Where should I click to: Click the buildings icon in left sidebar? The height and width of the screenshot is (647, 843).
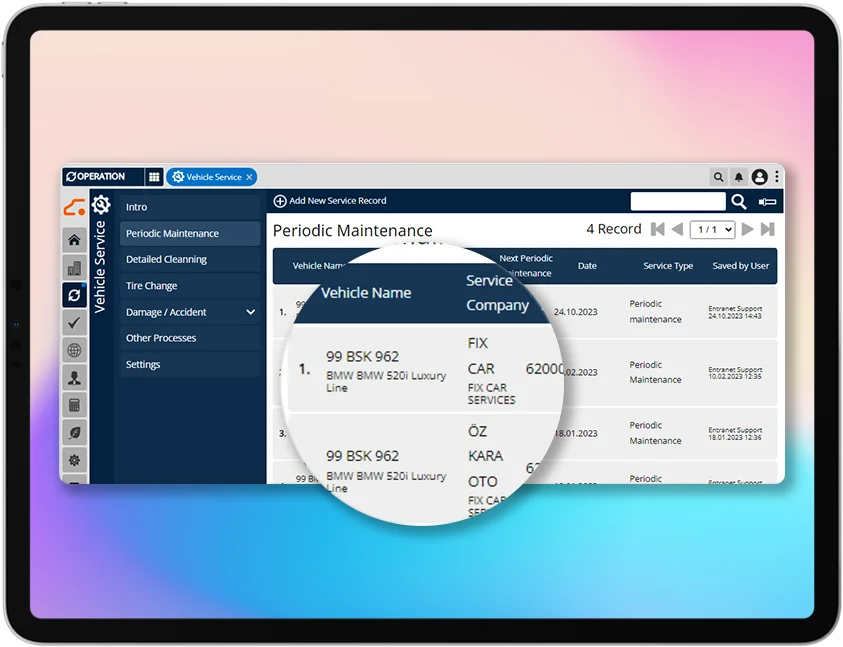click(74, 268)
